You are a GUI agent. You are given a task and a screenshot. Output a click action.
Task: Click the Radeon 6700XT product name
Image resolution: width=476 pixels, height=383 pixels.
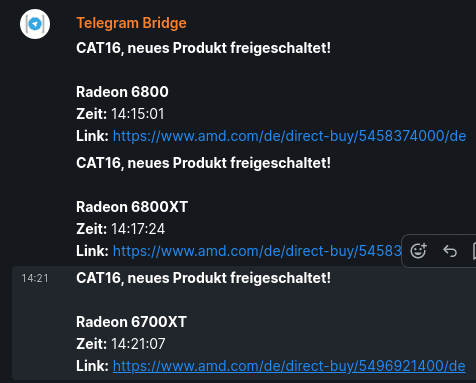pyautogui.click(x=131, y=322)
